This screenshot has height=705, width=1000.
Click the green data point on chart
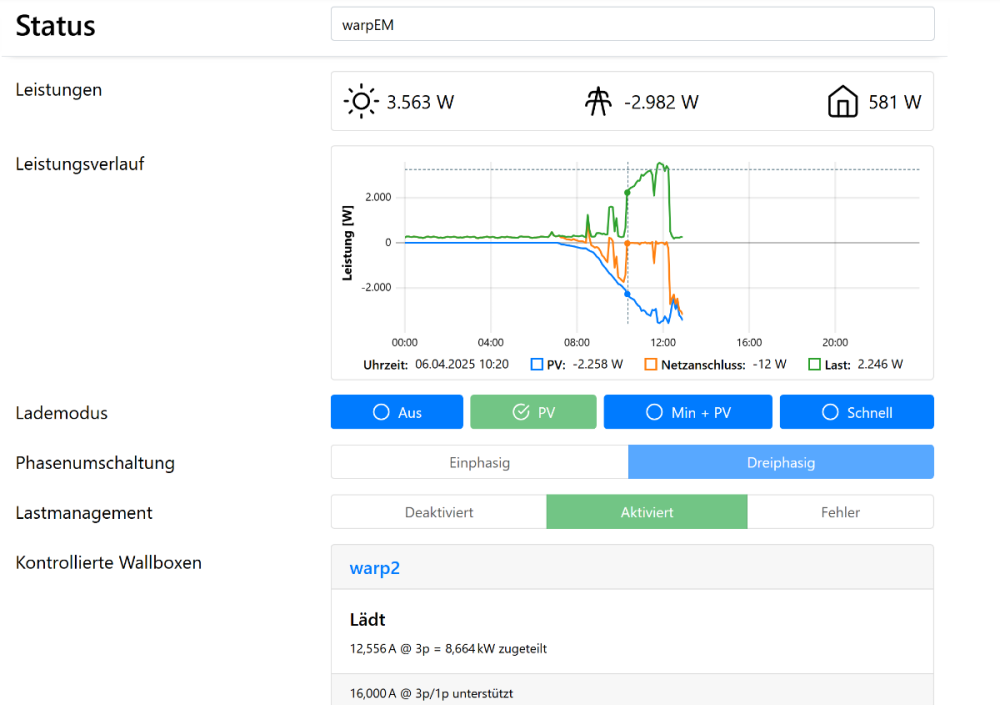click(x=627, y=192)
